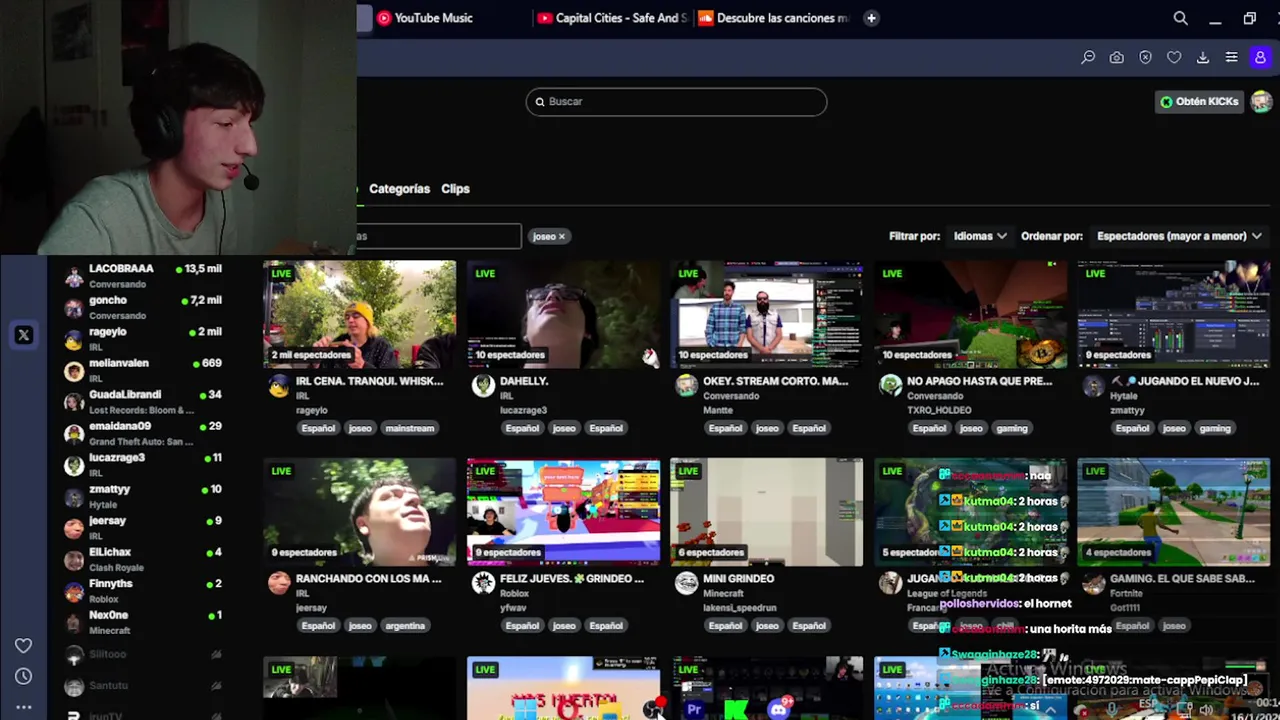Open sidebar history clock panel

(23, 676)
